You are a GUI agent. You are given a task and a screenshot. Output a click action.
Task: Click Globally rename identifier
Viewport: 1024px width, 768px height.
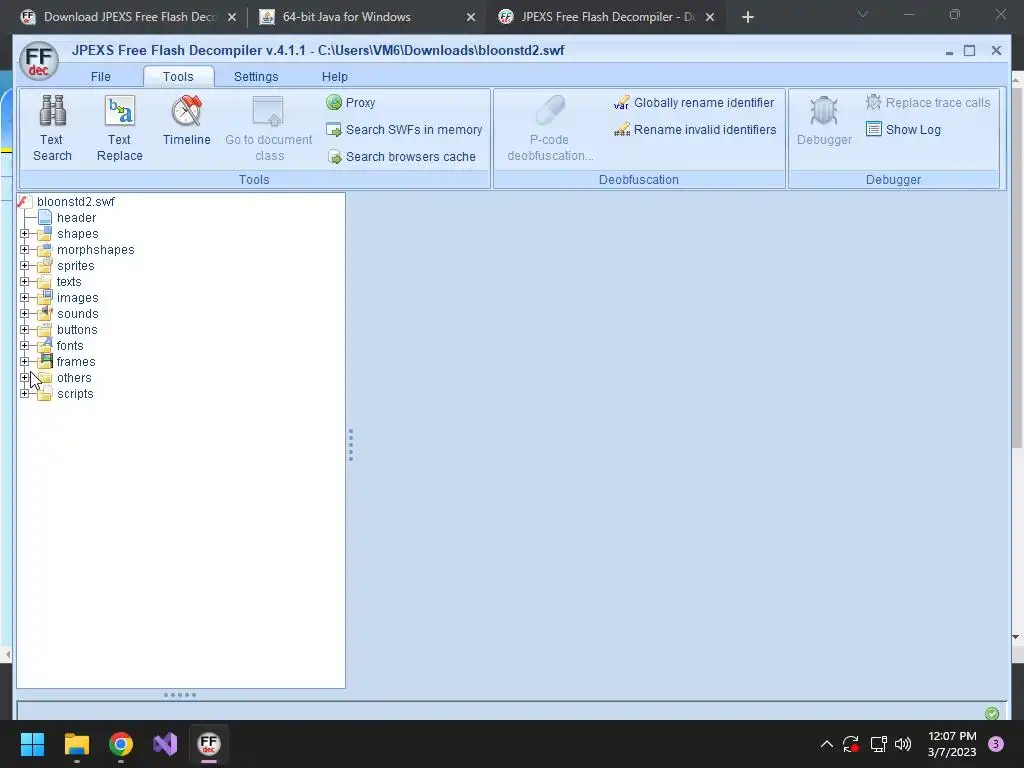point(694,103)
